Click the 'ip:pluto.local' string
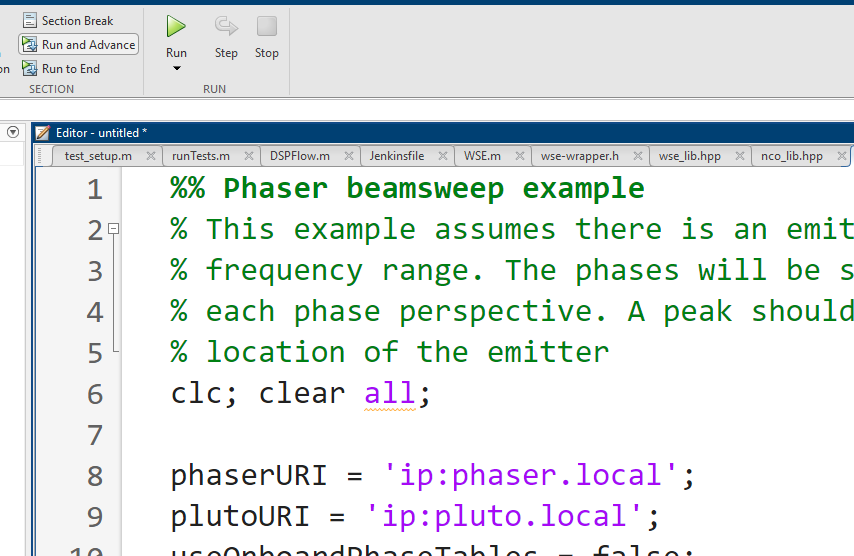The image size is (854, 556). [x=504, y=516]
